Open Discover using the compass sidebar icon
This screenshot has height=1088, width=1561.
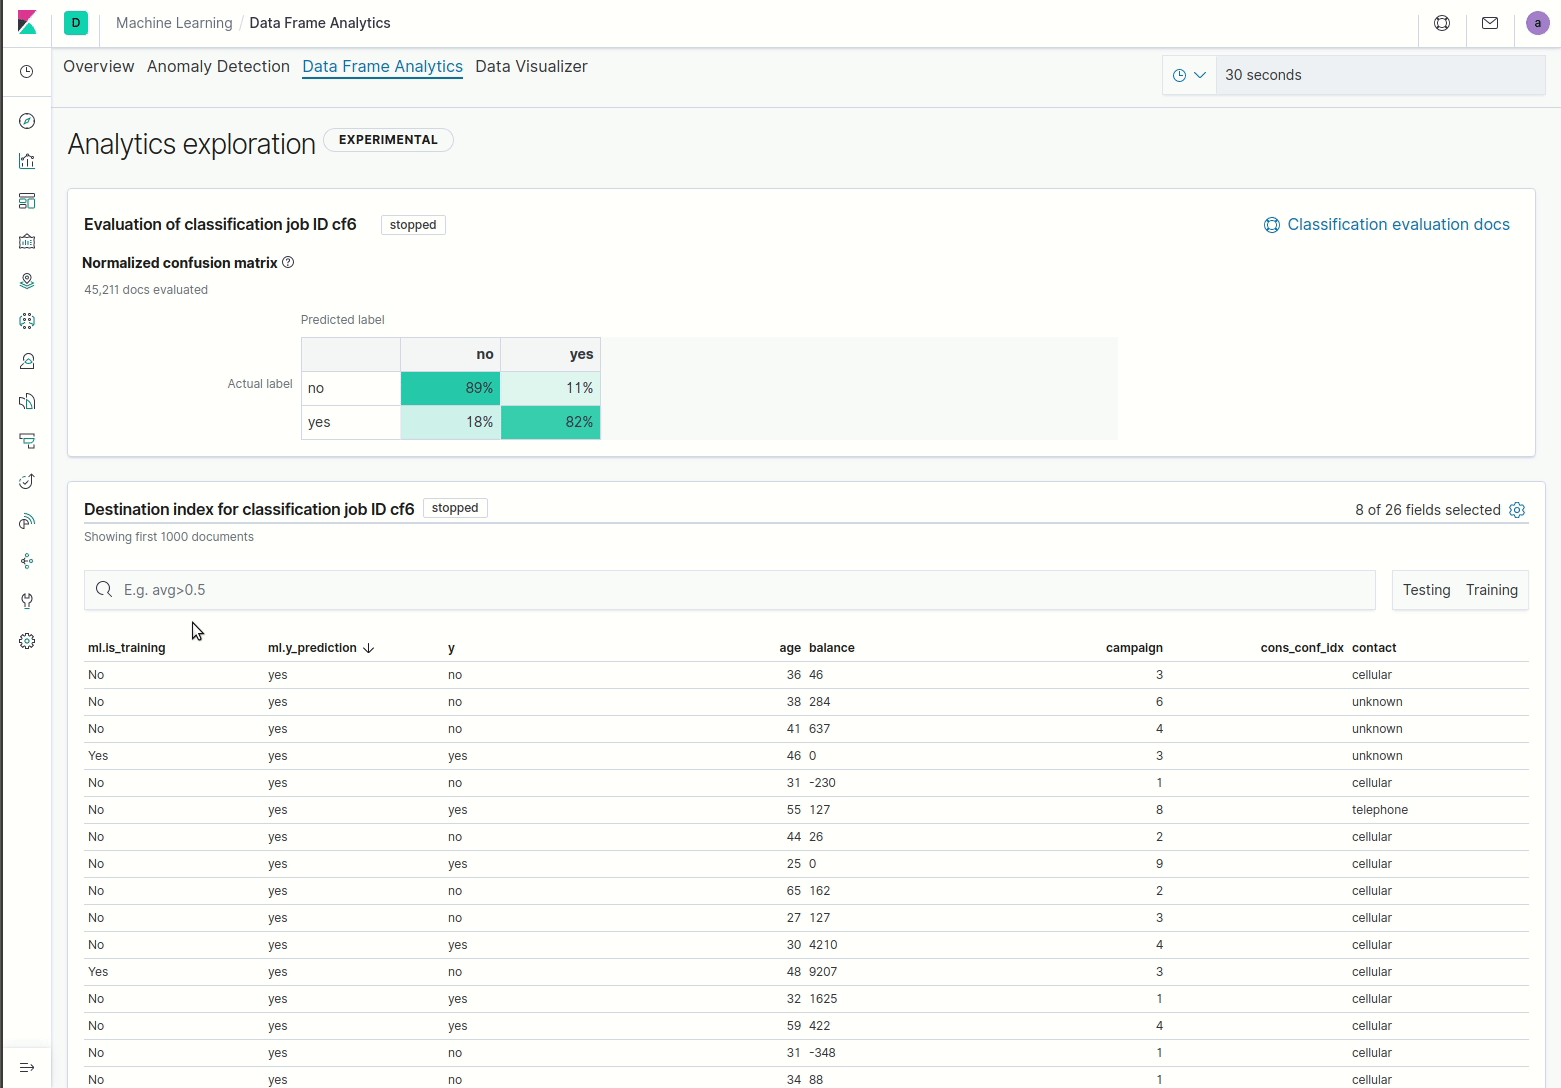coord(26,120)
